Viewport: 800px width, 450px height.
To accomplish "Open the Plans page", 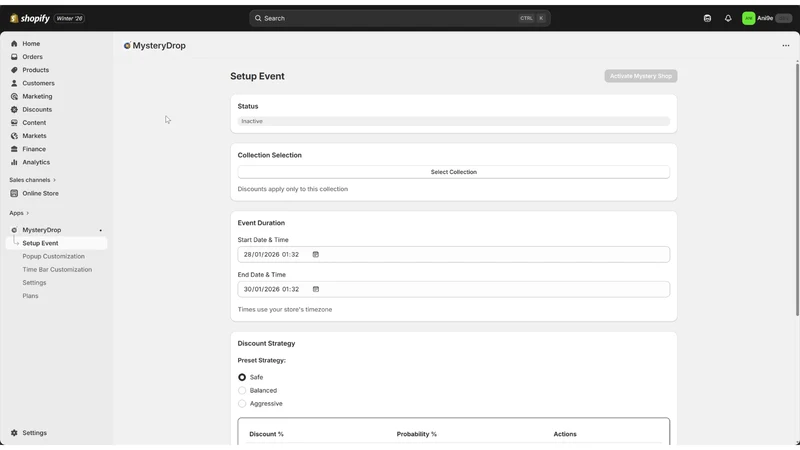I will click(x=30, y=296).
